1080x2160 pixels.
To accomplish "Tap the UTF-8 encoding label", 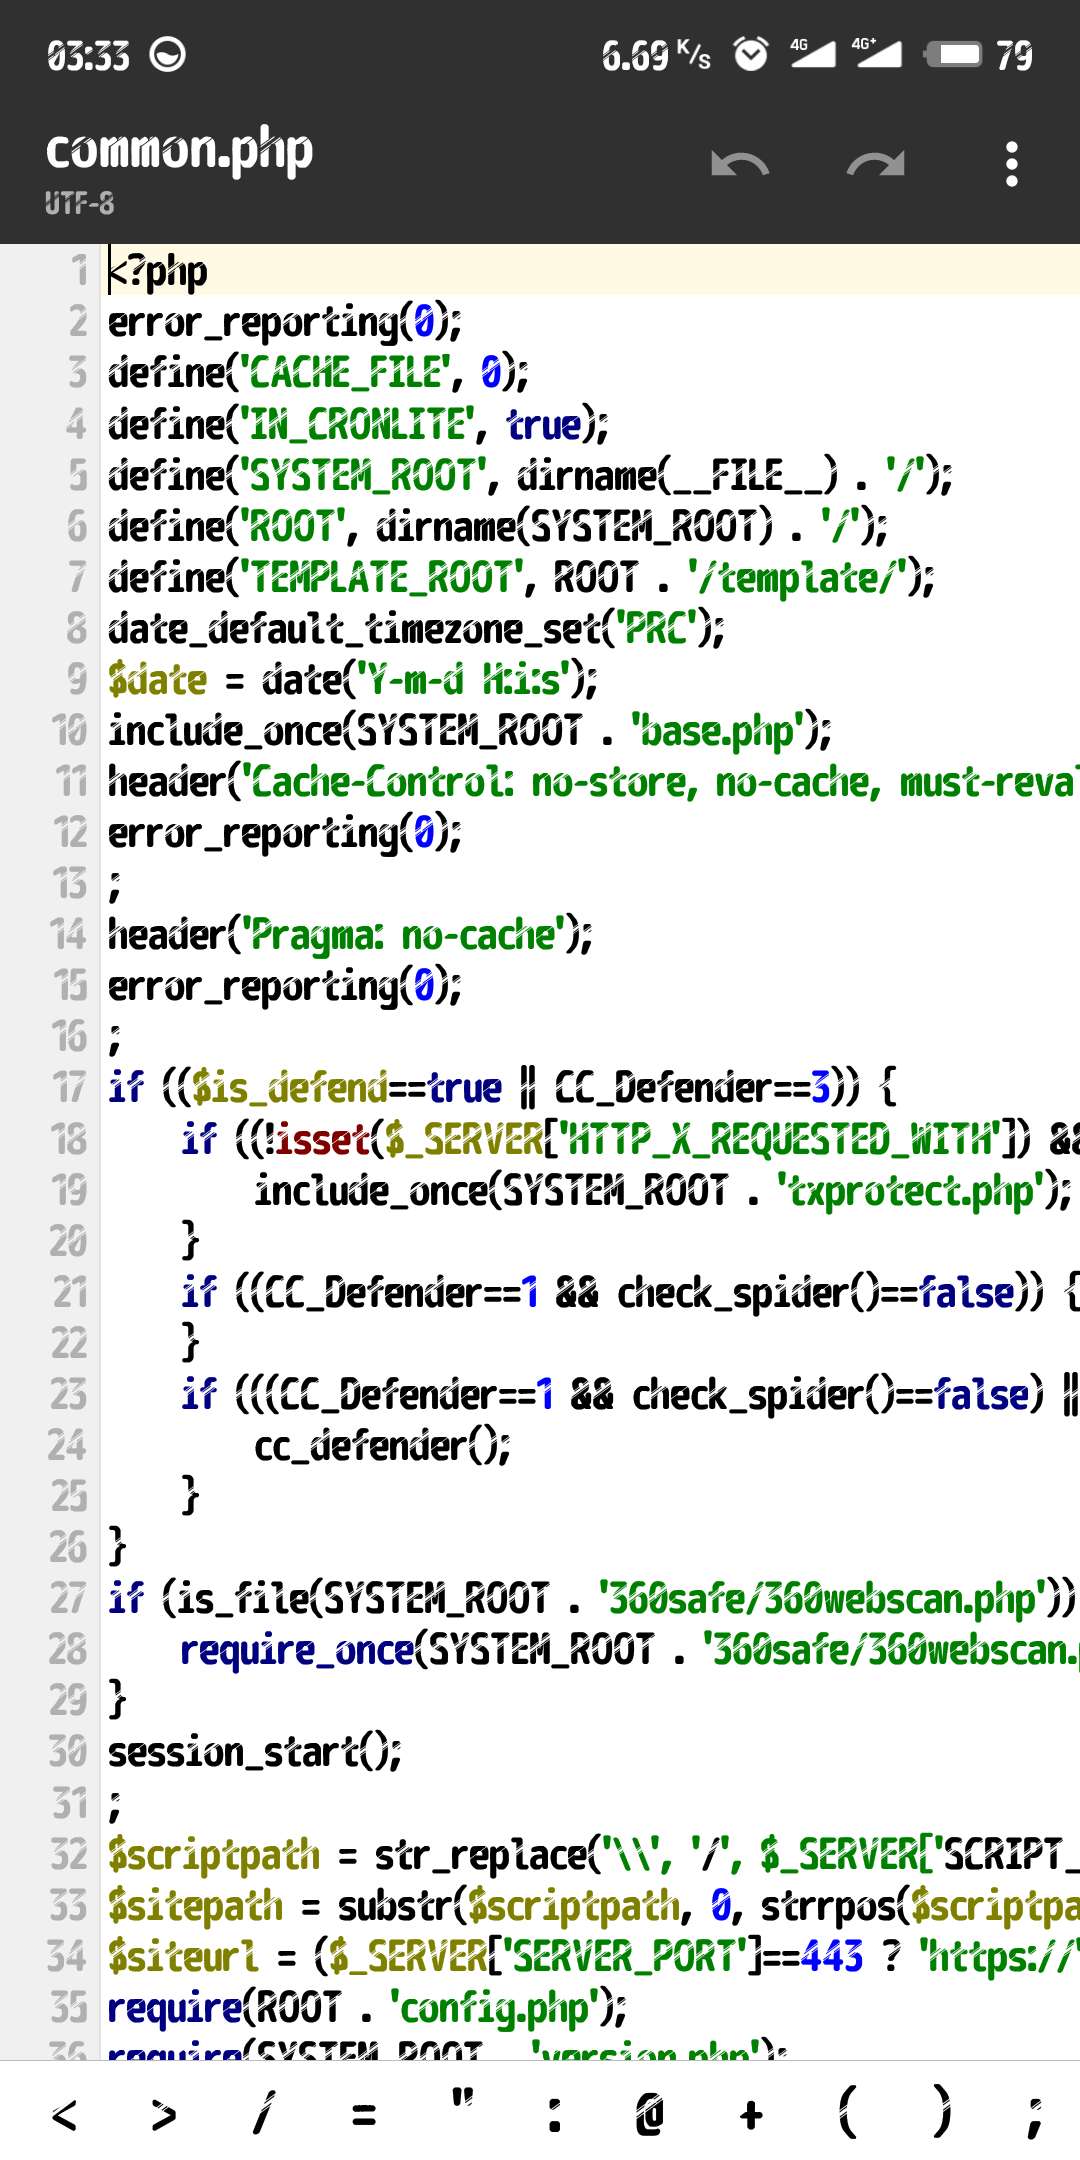I will pos(80,204).
